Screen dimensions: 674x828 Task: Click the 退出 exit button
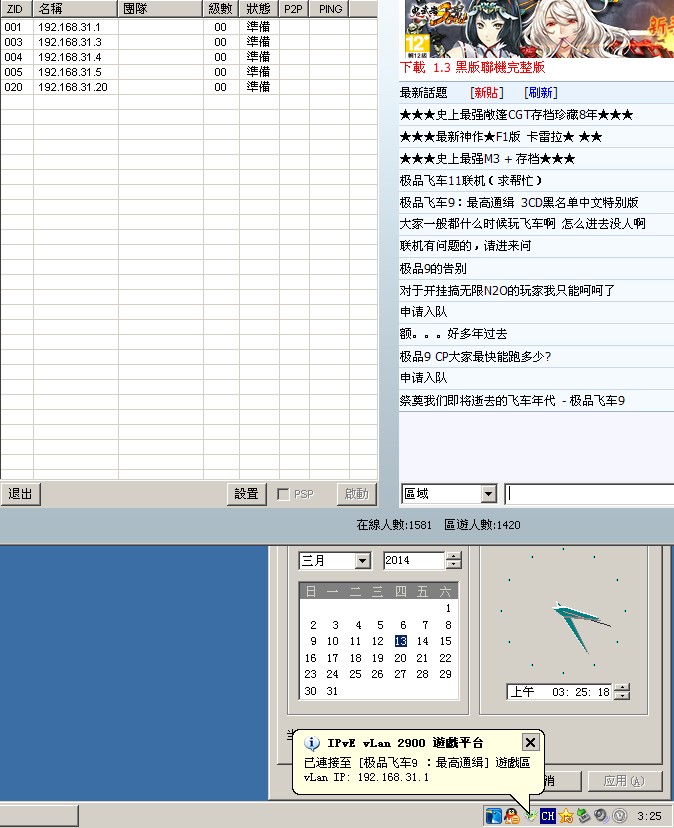tap(20, 494)
